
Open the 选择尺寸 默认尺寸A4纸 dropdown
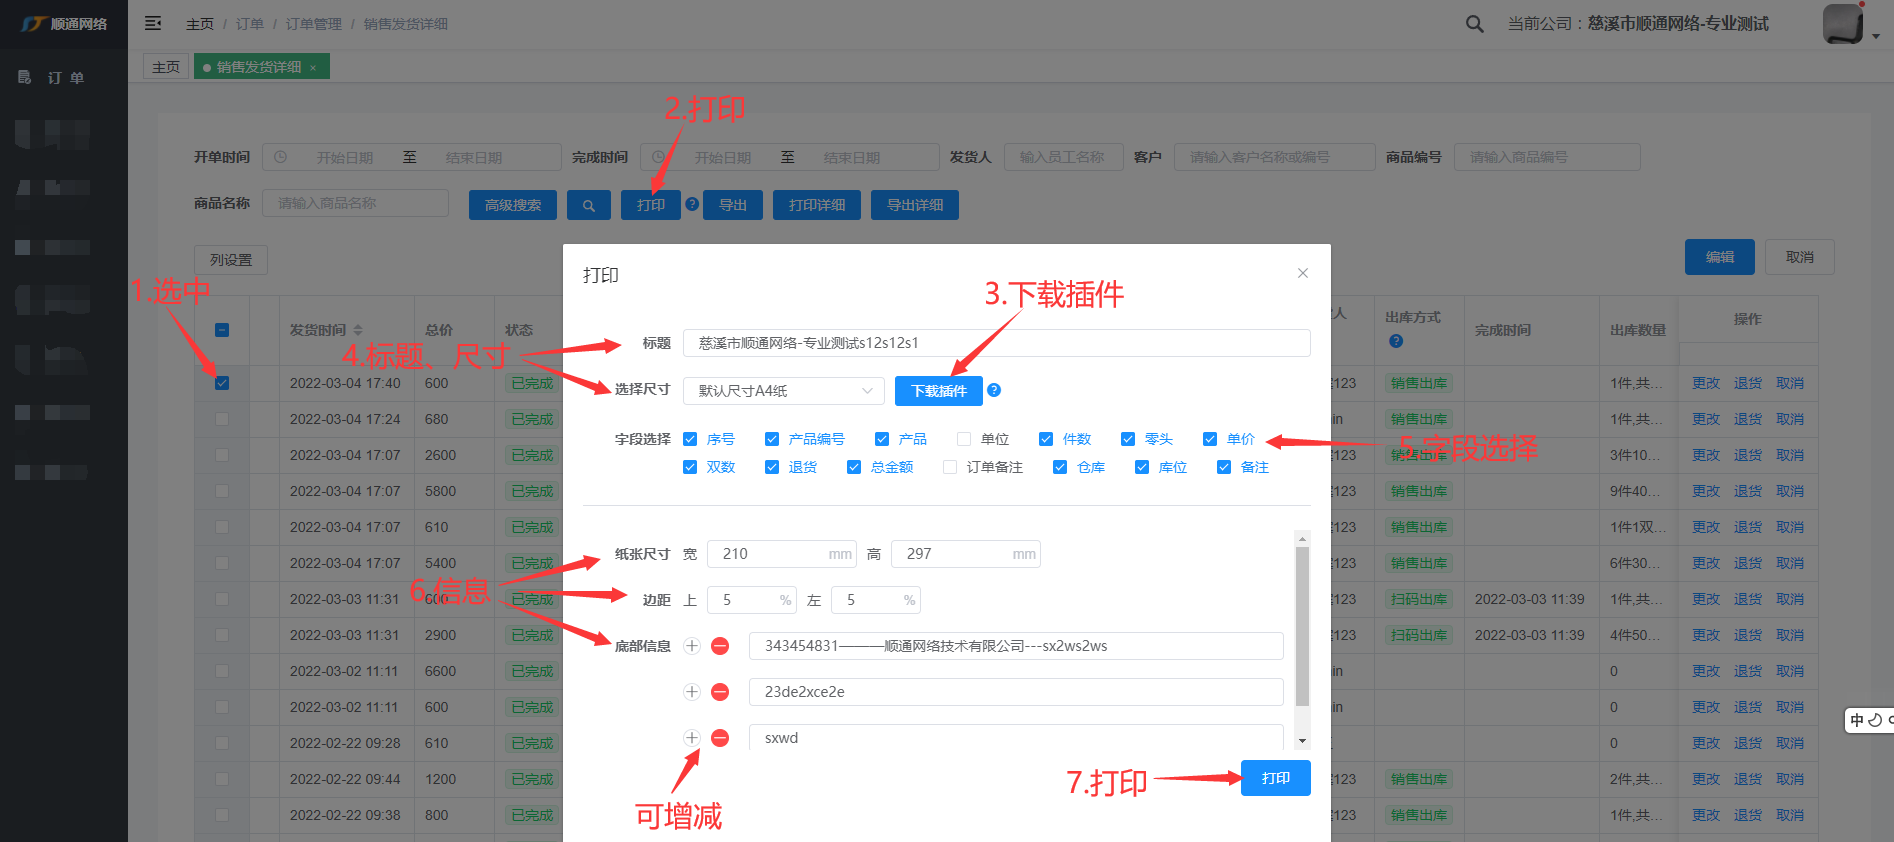[783, 391]
